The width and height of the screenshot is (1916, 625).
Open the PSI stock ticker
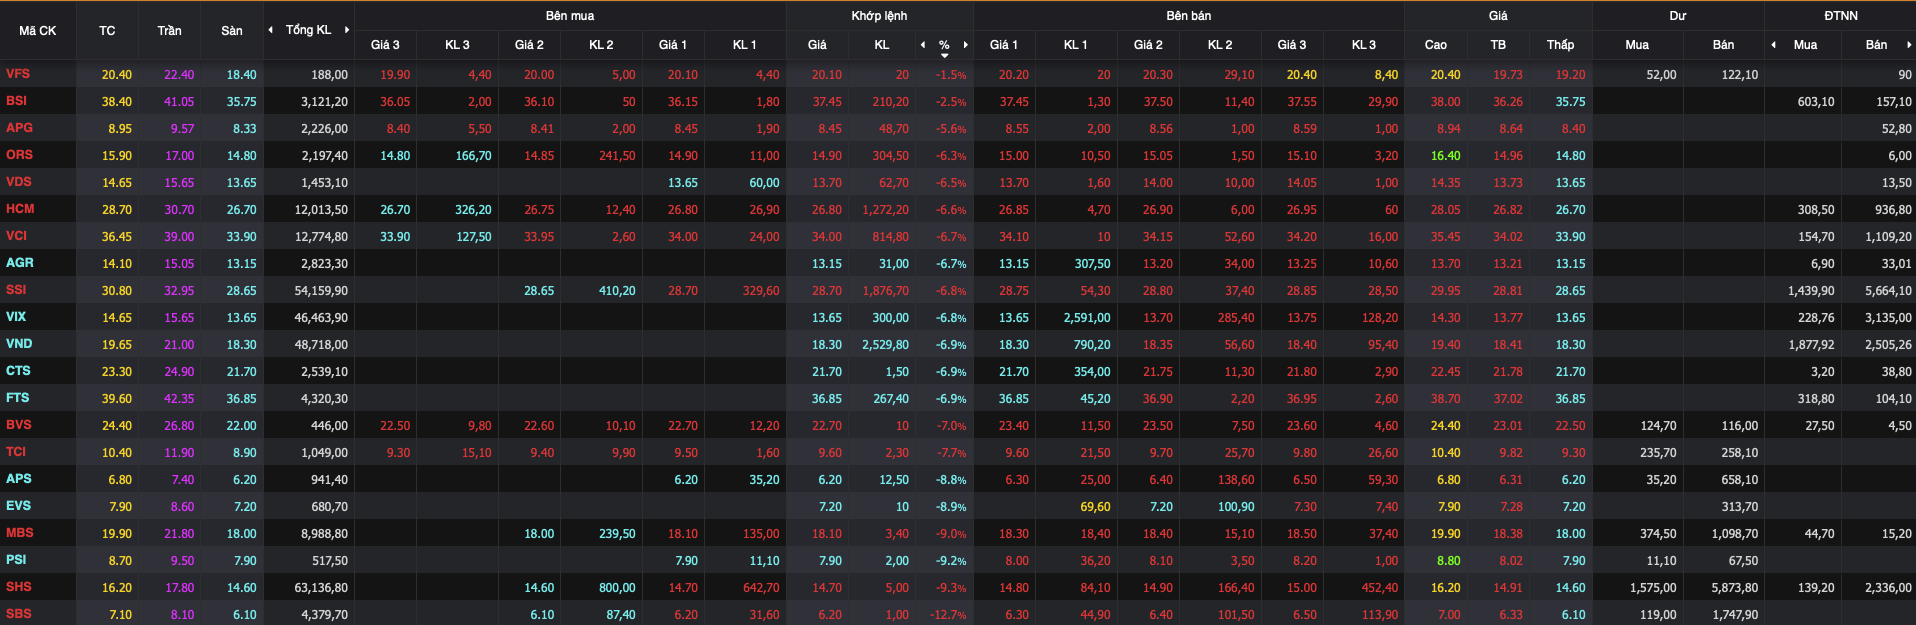point(16,560)
